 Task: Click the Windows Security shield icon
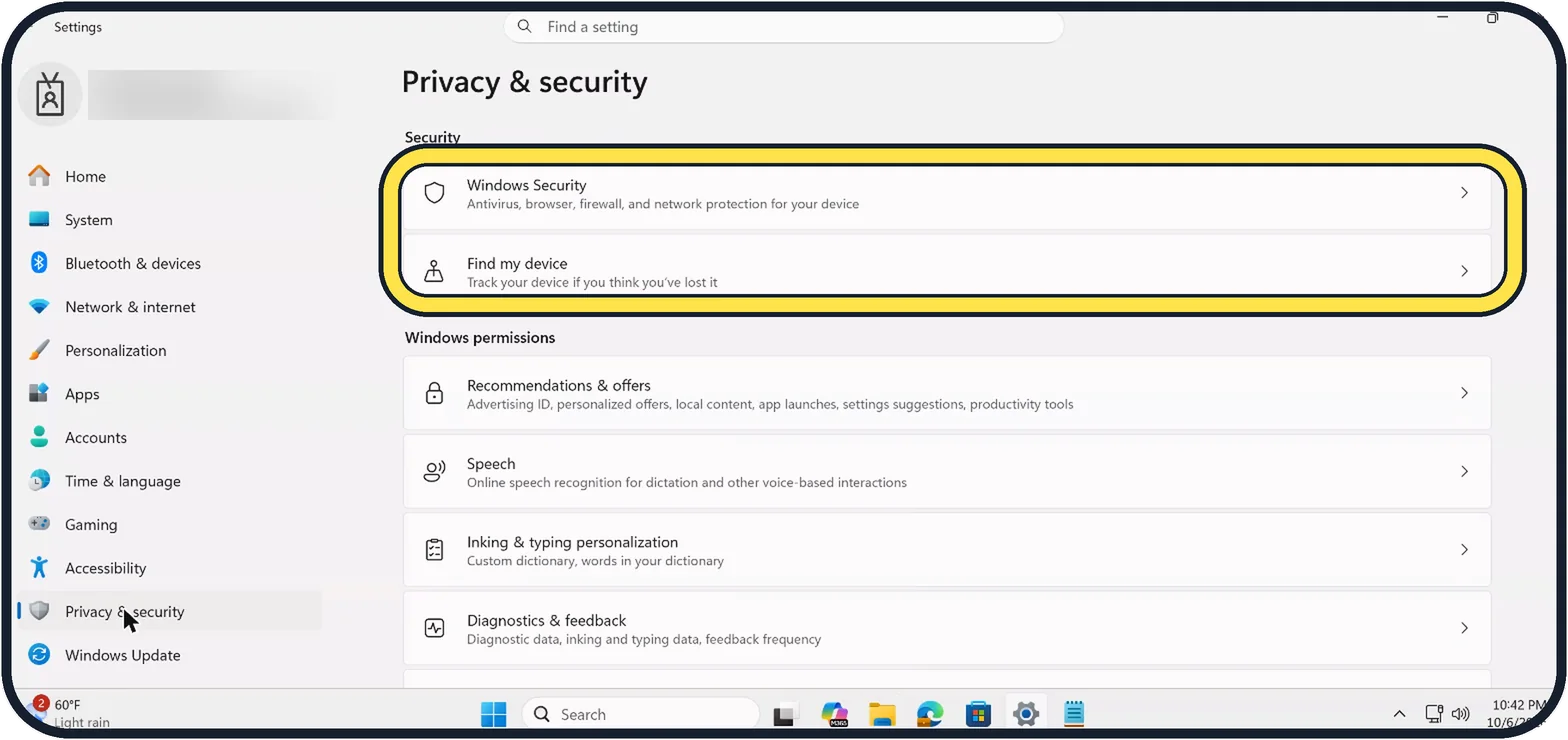[434, 193]
